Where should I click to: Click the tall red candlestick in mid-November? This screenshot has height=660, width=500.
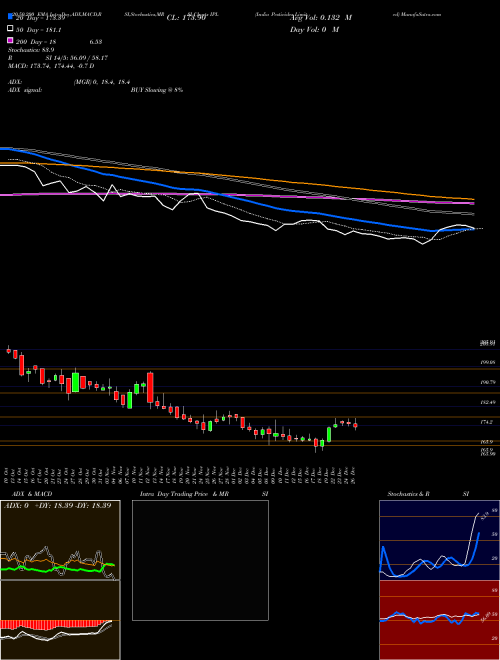point(150,388)
